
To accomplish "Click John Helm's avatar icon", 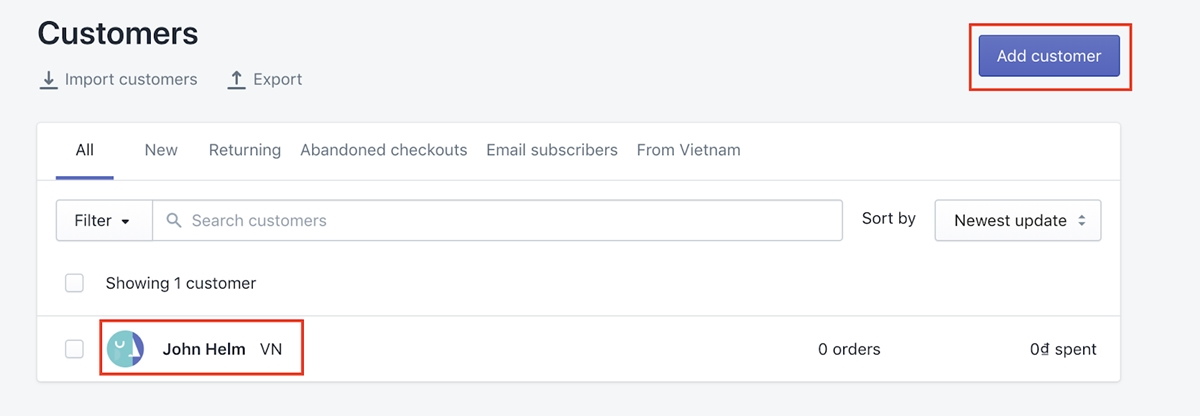I will click(x=125, y=349).
